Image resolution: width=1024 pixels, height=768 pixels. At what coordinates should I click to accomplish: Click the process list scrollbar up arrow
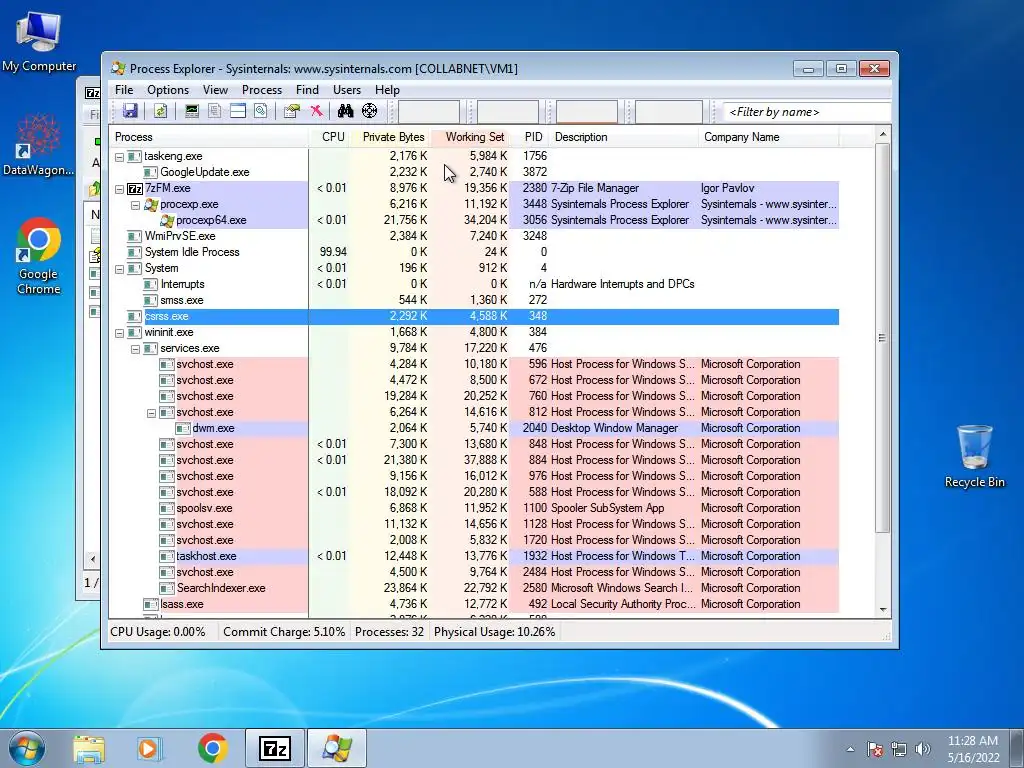click(x=883, y=135)
